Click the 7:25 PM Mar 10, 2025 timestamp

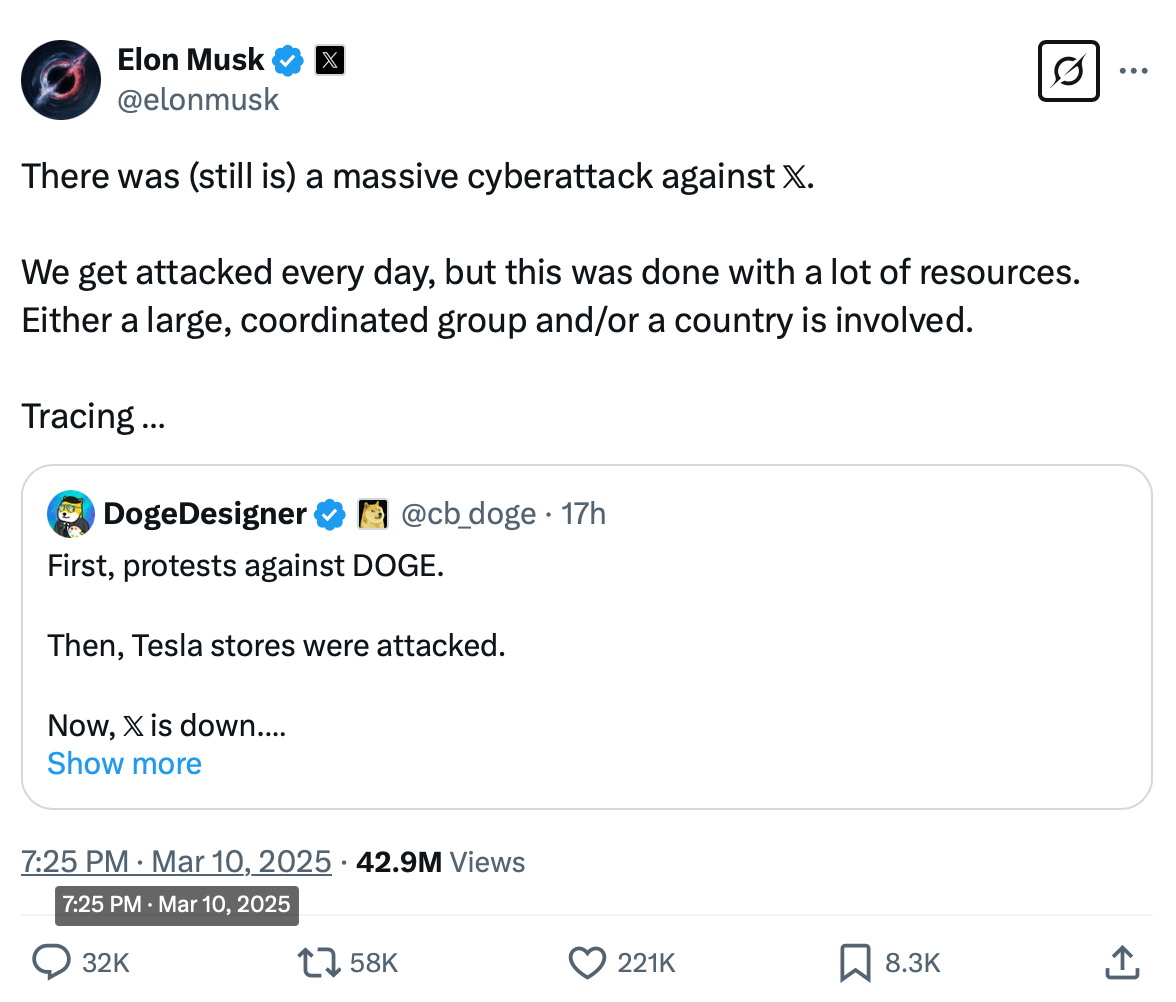[x=176, y=861]
